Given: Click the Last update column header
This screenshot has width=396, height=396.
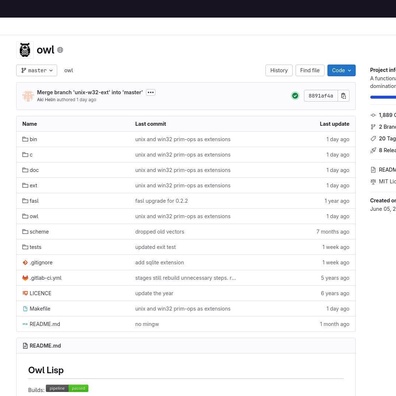Looking at the screenshot, I should pos(334,124).
